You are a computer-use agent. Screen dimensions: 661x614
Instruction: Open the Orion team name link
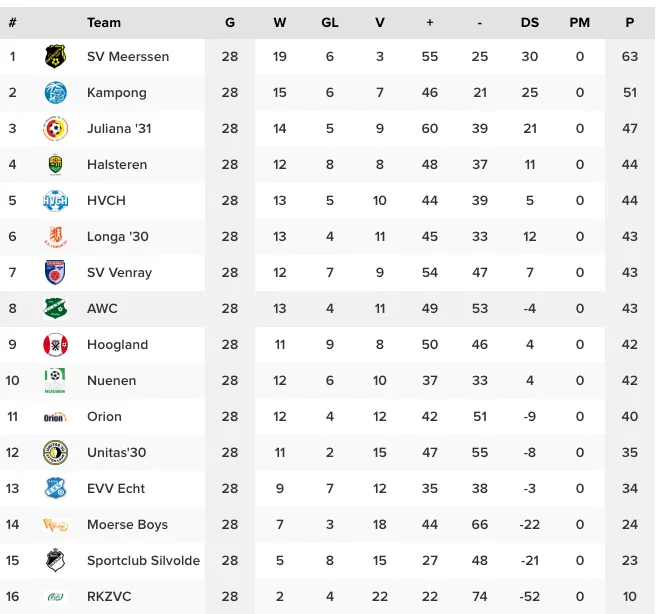104,417
